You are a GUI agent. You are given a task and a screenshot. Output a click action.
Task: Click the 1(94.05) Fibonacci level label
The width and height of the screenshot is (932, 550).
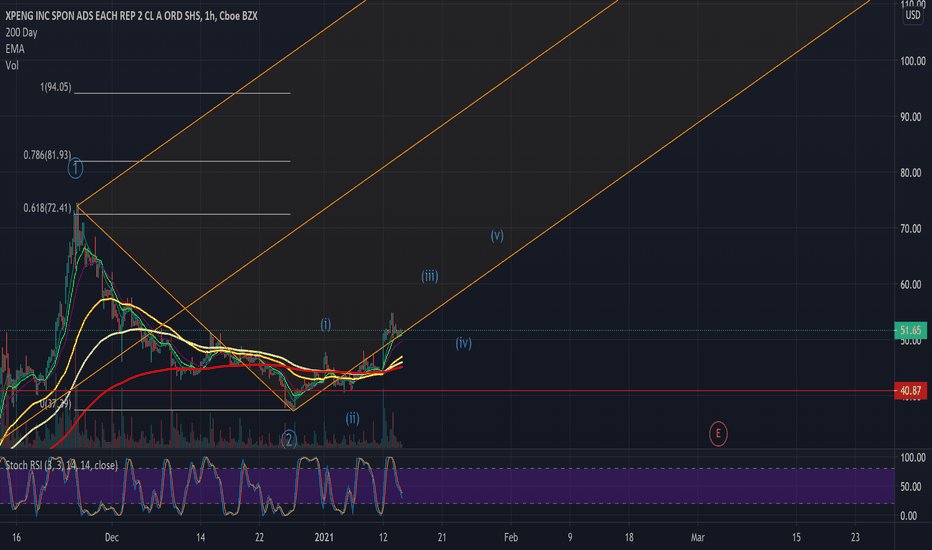click(56, 87)
